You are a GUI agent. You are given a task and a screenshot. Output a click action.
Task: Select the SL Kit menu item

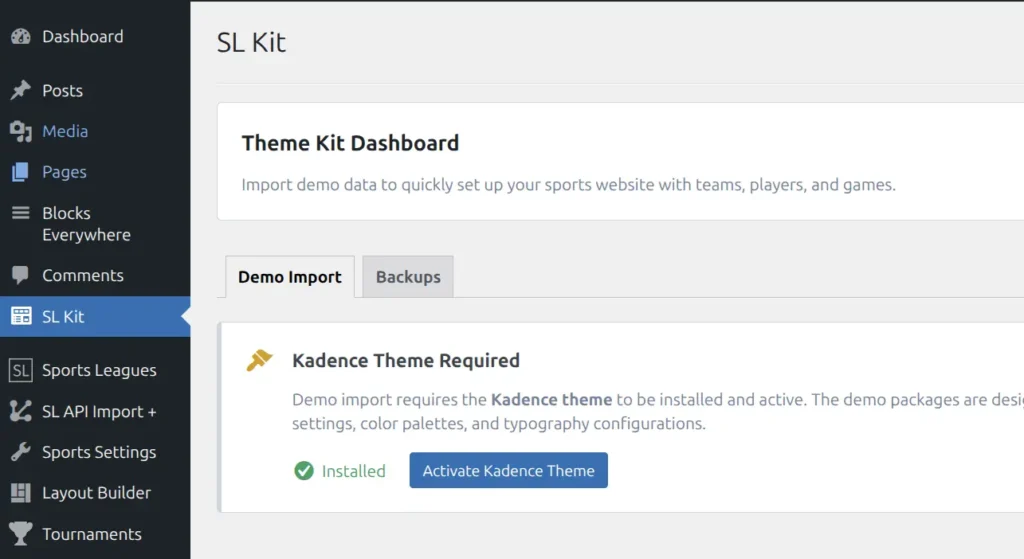[95, 317]
